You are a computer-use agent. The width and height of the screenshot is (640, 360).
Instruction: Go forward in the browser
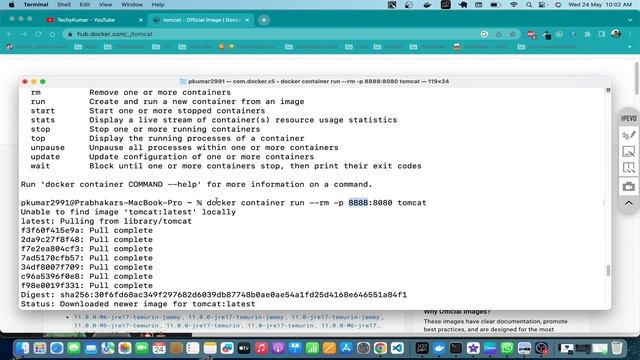[24, 34]
